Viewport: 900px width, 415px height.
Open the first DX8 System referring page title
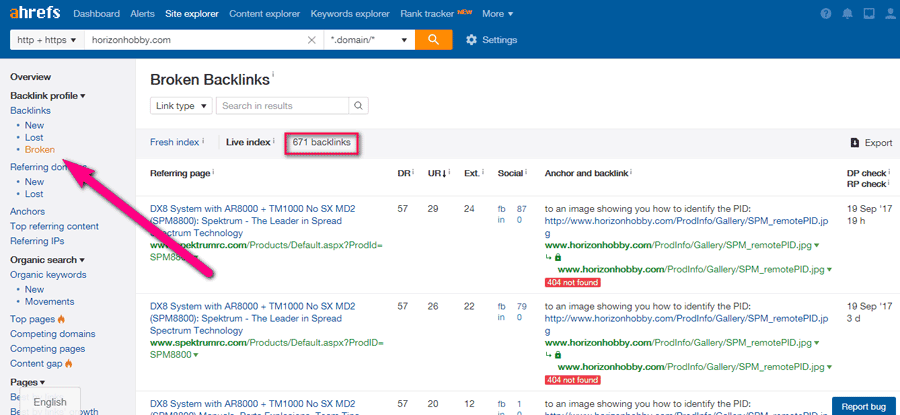[x=253, y=221]
